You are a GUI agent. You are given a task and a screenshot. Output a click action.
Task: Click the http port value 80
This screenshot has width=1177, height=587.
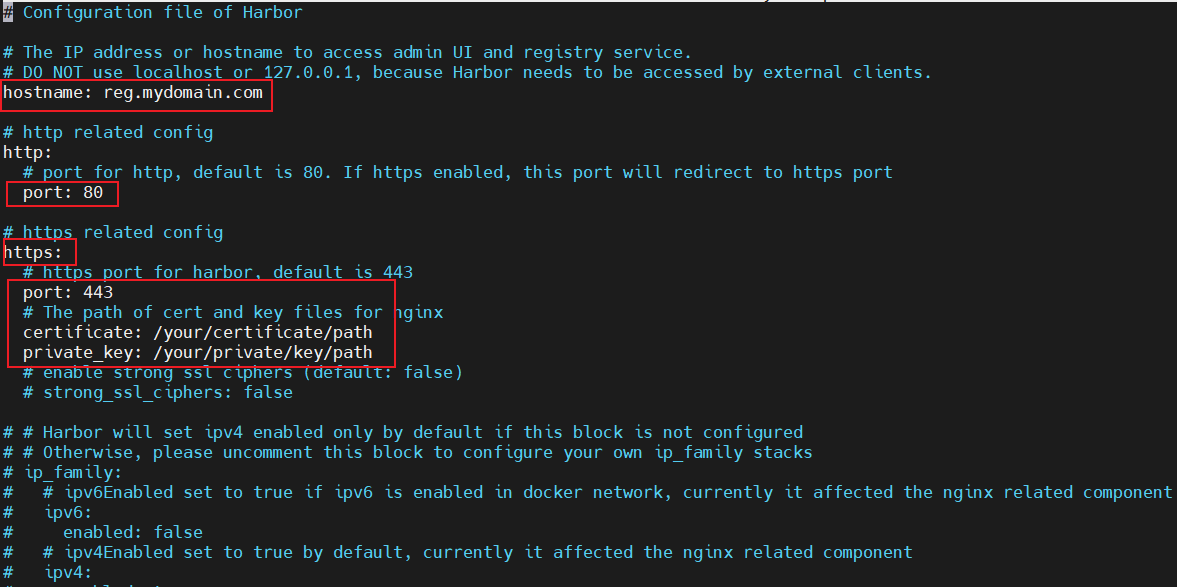93,193
